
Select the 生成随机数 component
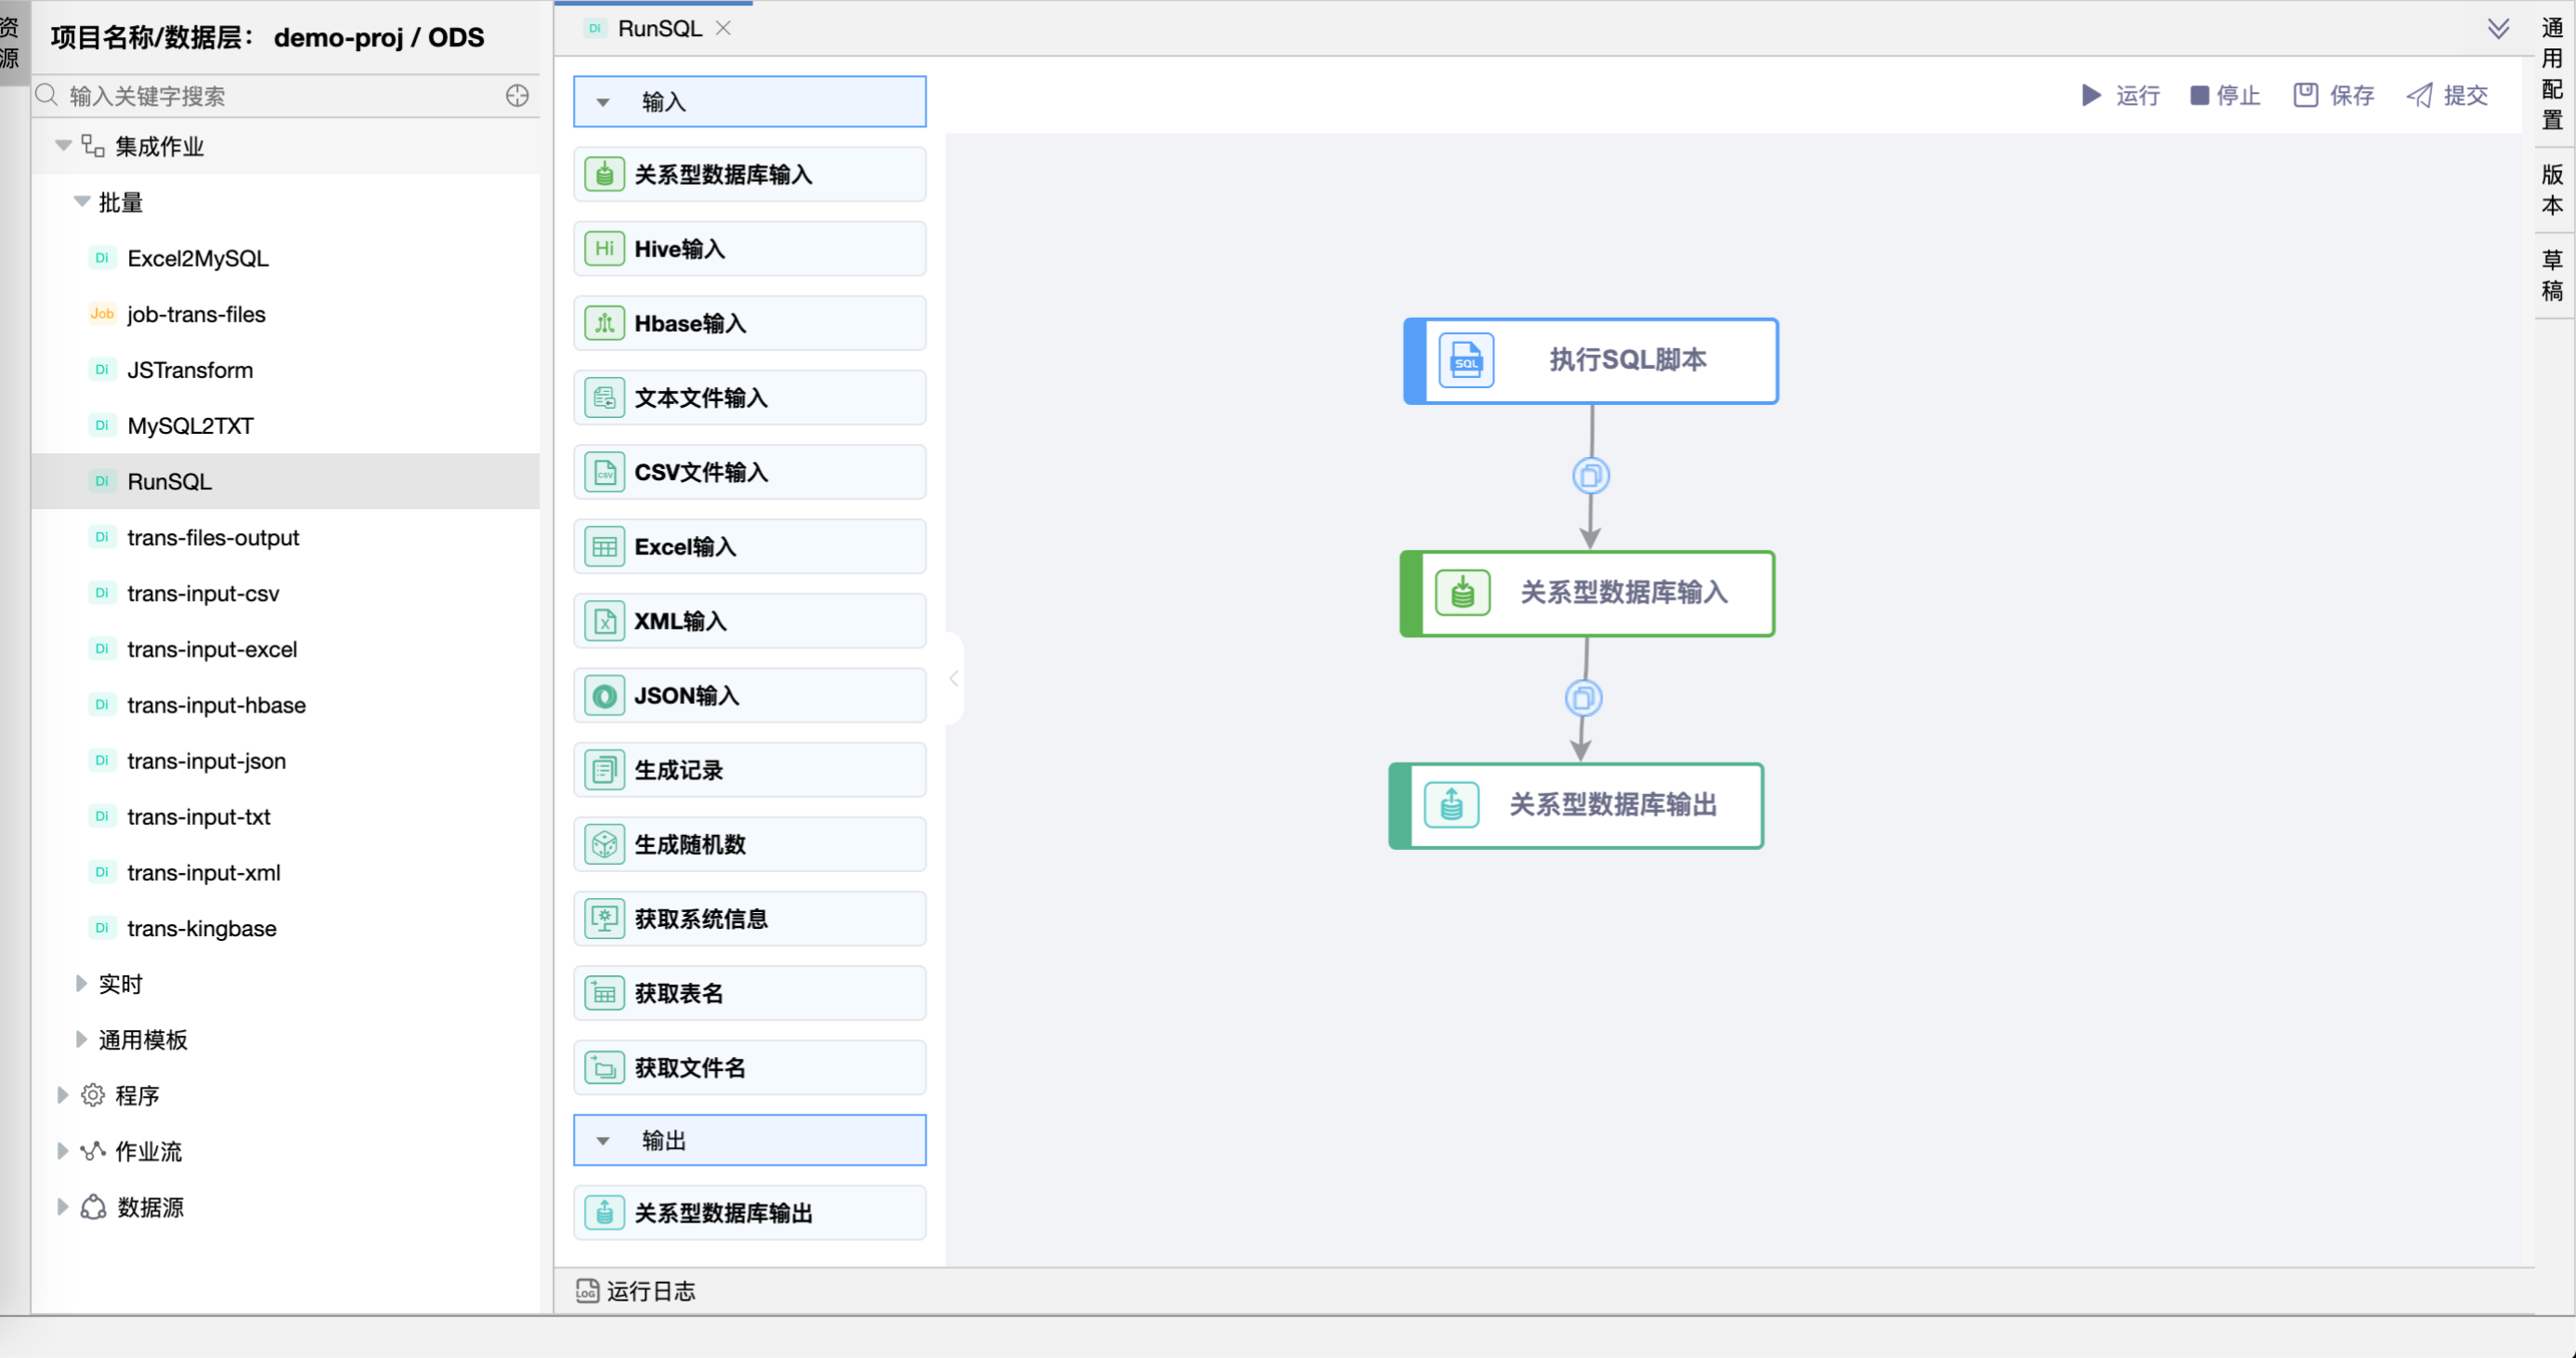[x=749, y=843]
